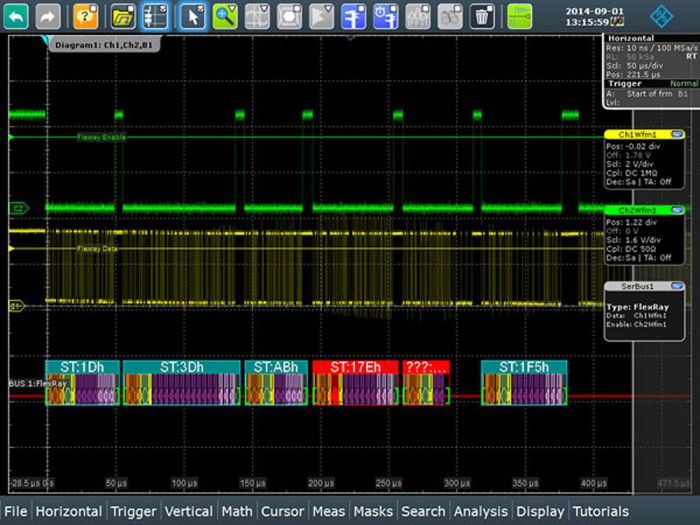Open the Tutorials menu
Viewport: 700px width, 525px height.
pyautogui.click(x=600, y=511)
